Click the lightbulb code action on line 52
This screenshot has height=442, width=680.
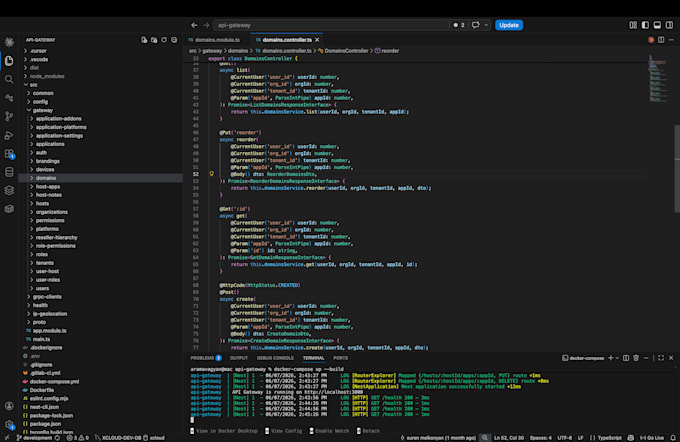click(212, 174)
